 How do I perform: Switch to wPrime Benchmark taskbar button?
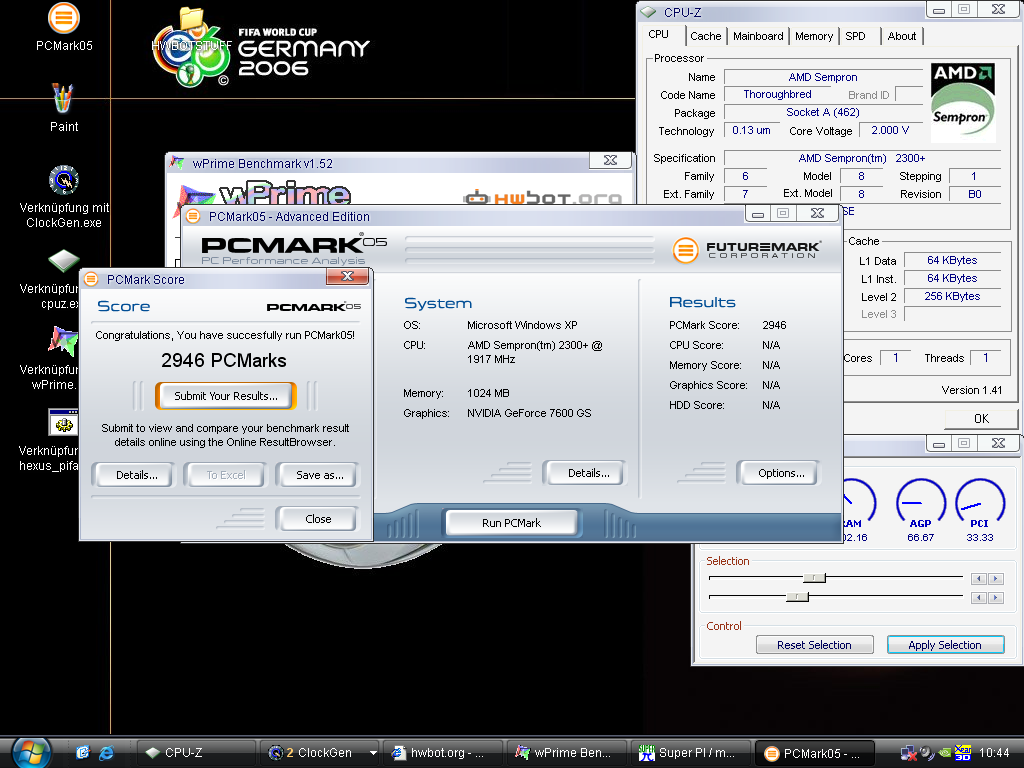pyautogui.click(x=566, y=753)
